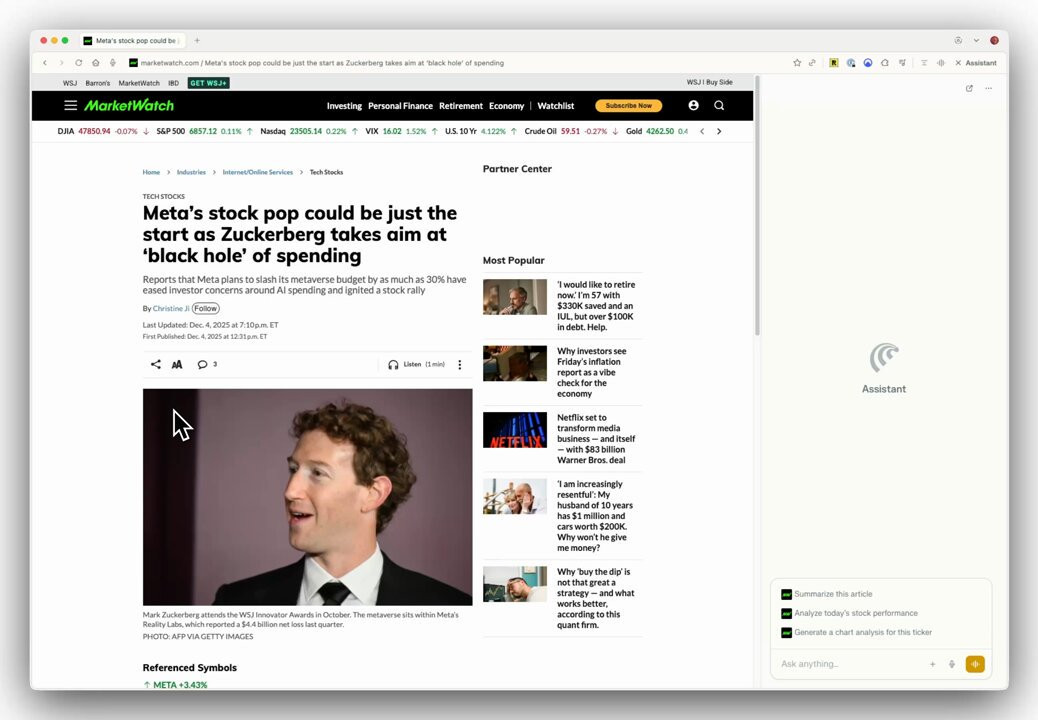Click the page vertical scrollbar thumb
Image resolution: width=1038 pixels, height=720 pixels.
point(757,208)
